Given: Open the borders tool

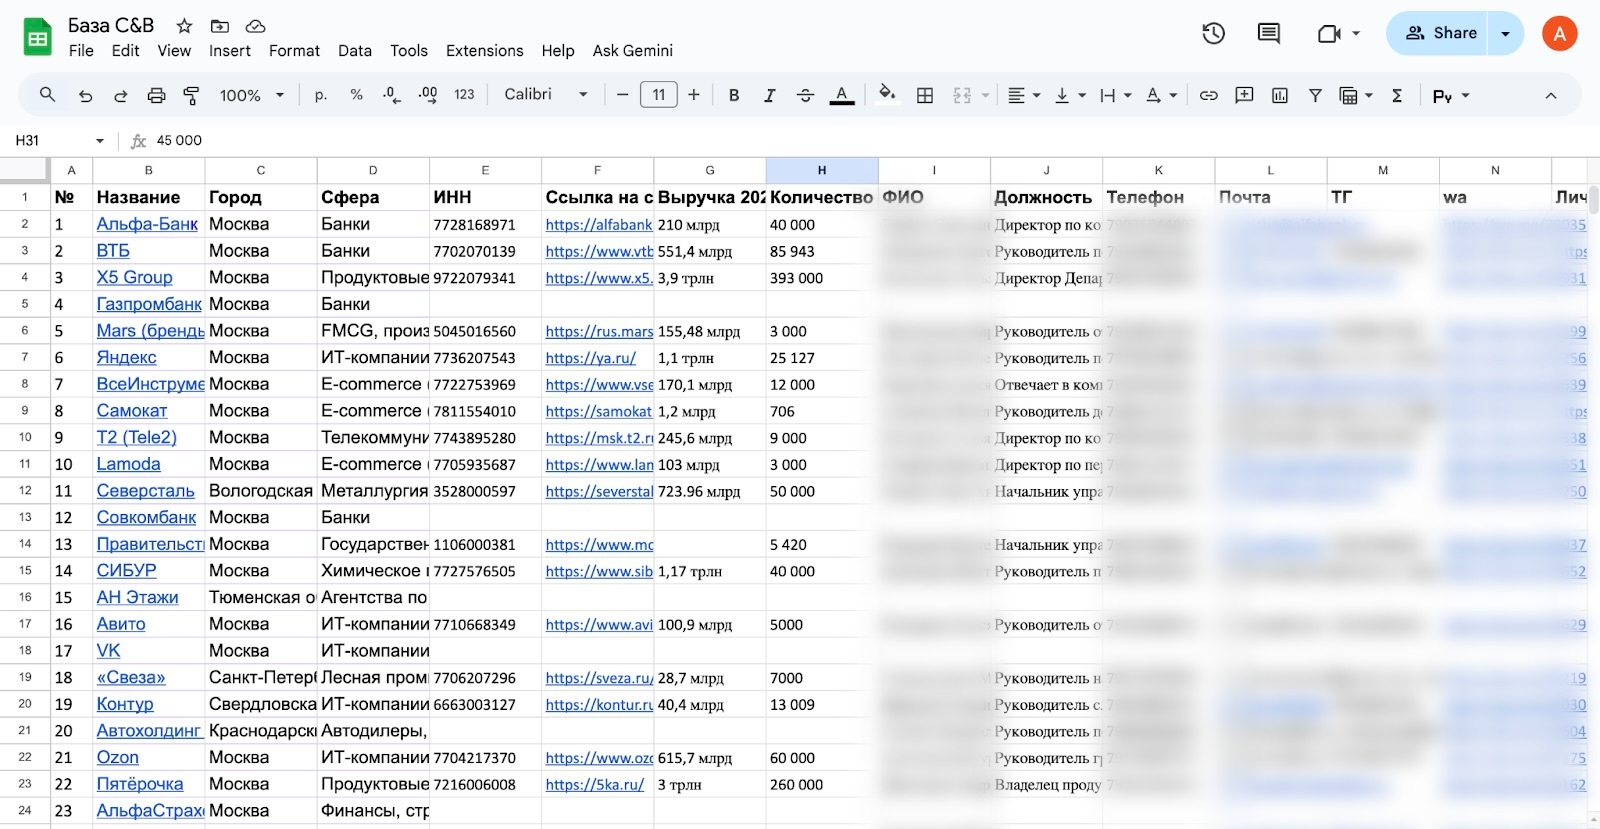Looking at the screenshot, I should click(x=925, y=95).
